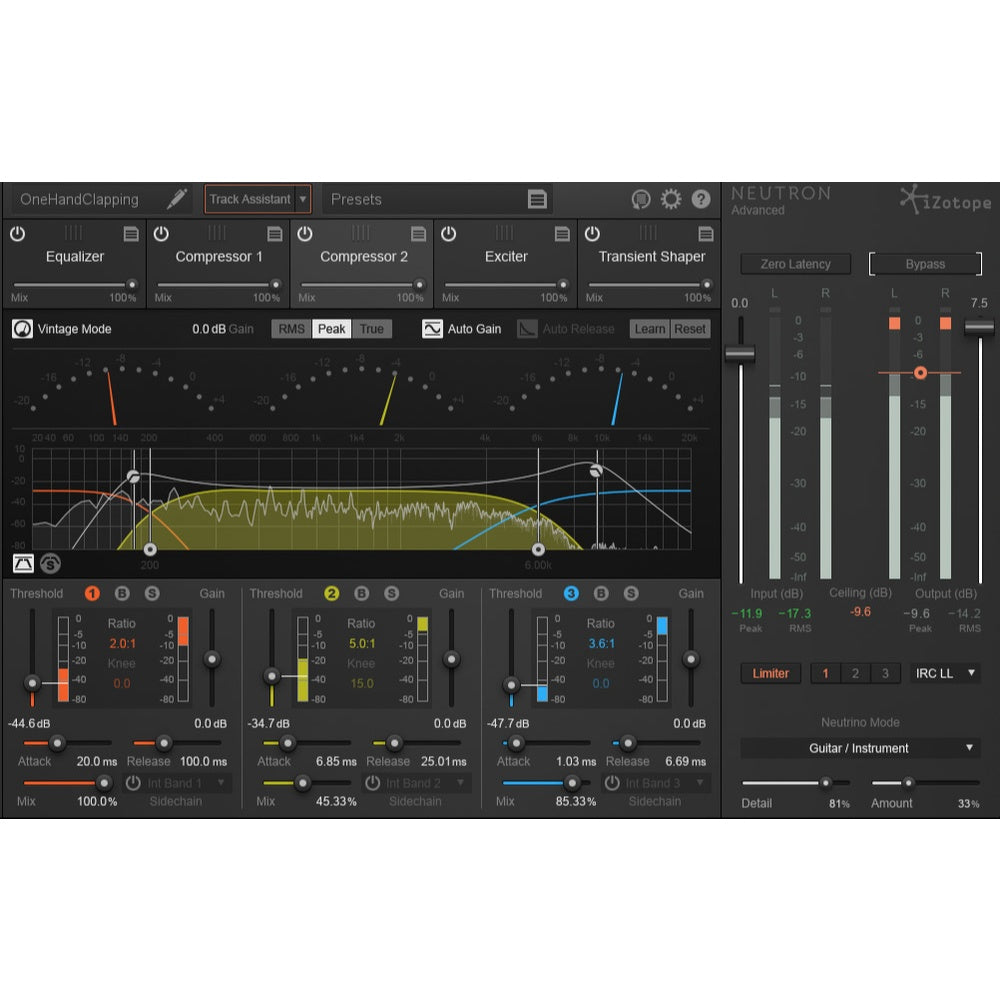Adjust the Detail slider handle
This screenshot has height=1000, width=1000.
826,784
